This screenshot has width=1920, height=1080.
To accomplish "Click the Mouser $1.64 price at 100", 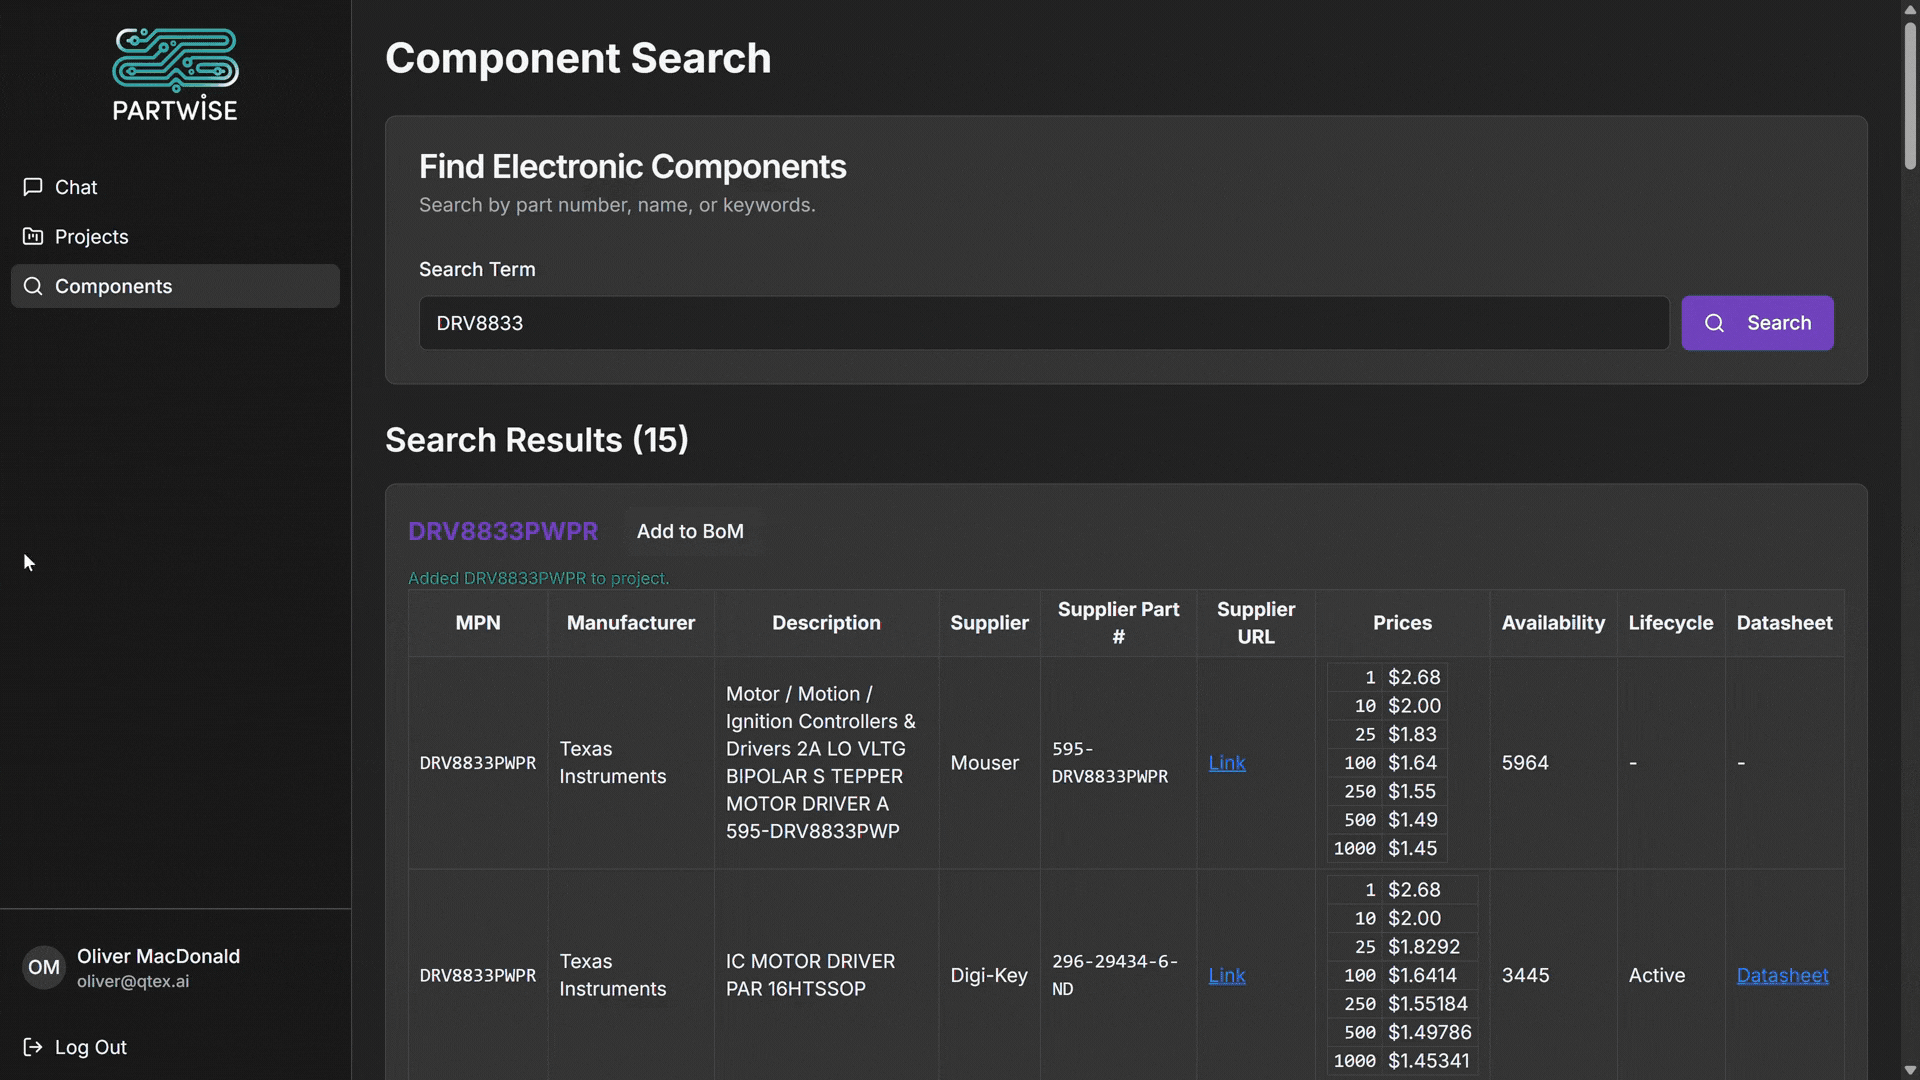I will pos(1412,763).
